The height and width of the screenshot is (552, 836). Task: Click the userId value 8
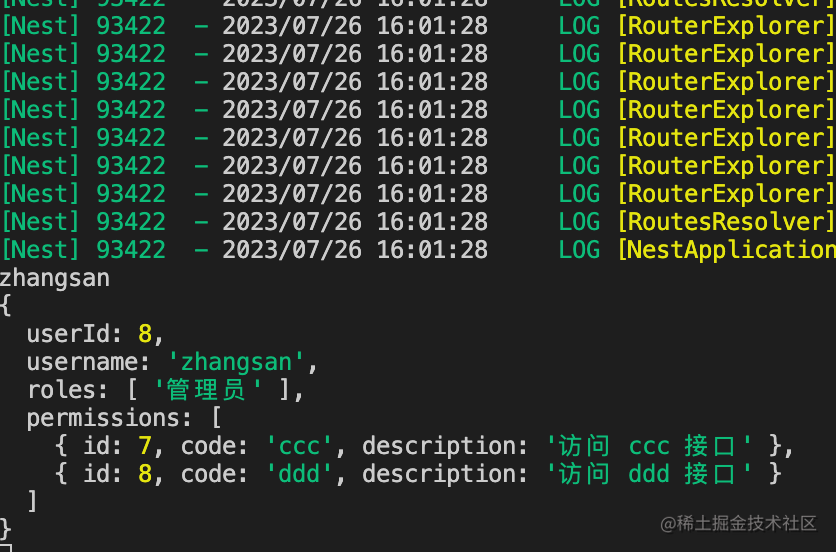145,334
